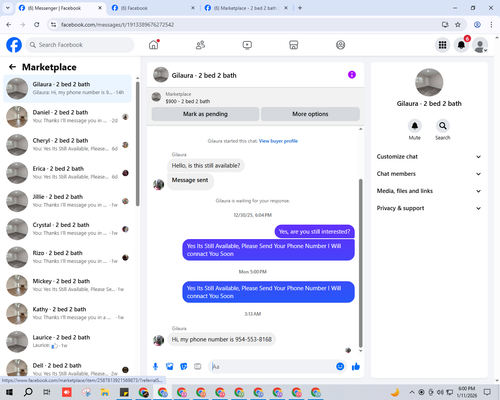The height and width of the screenshot is (400, 500).
Task: Open the emoji picker in message box
Action: coord(340,367)
